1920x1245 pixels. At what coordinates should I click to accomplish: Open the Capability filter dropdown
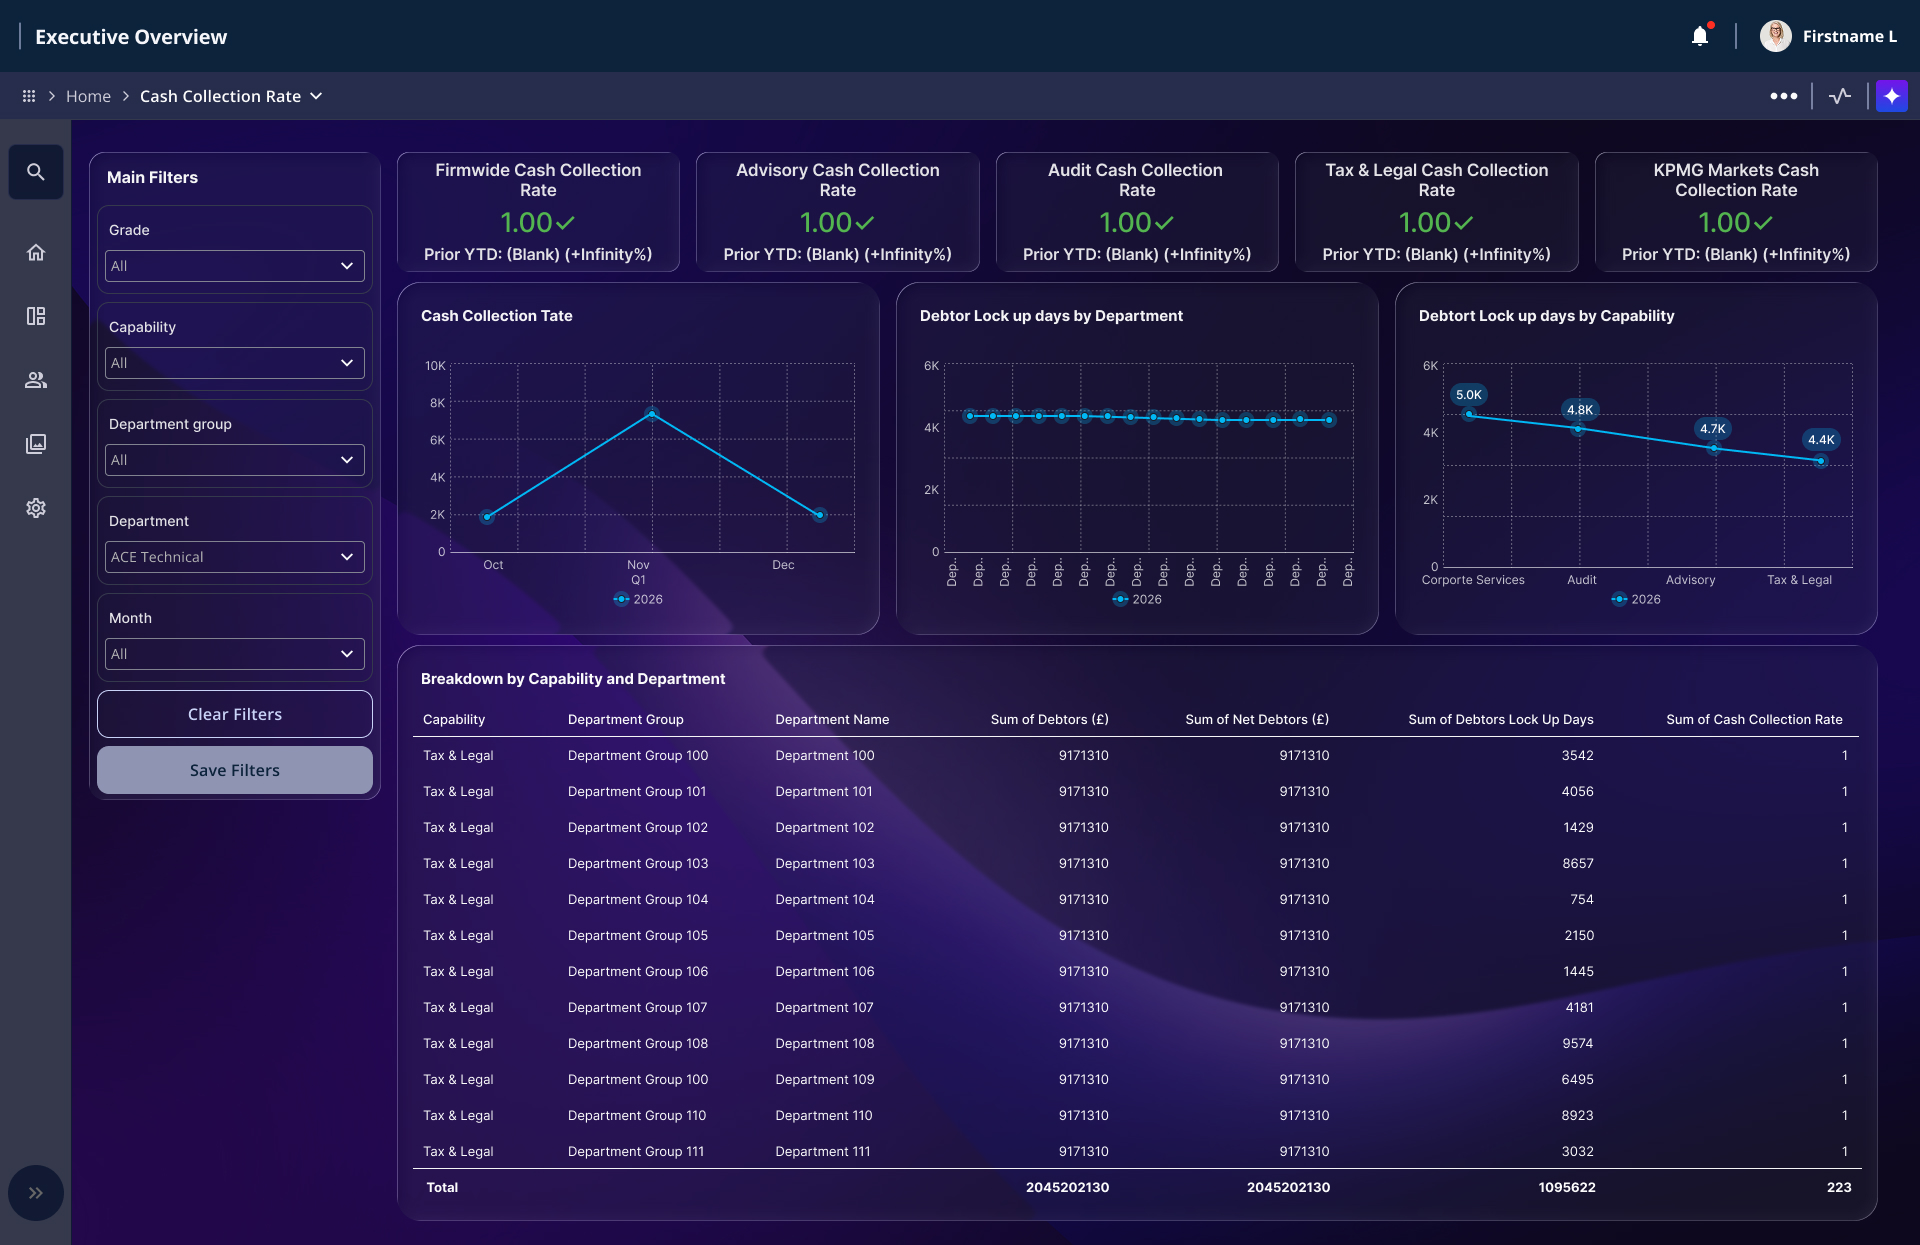click(235, 363)
